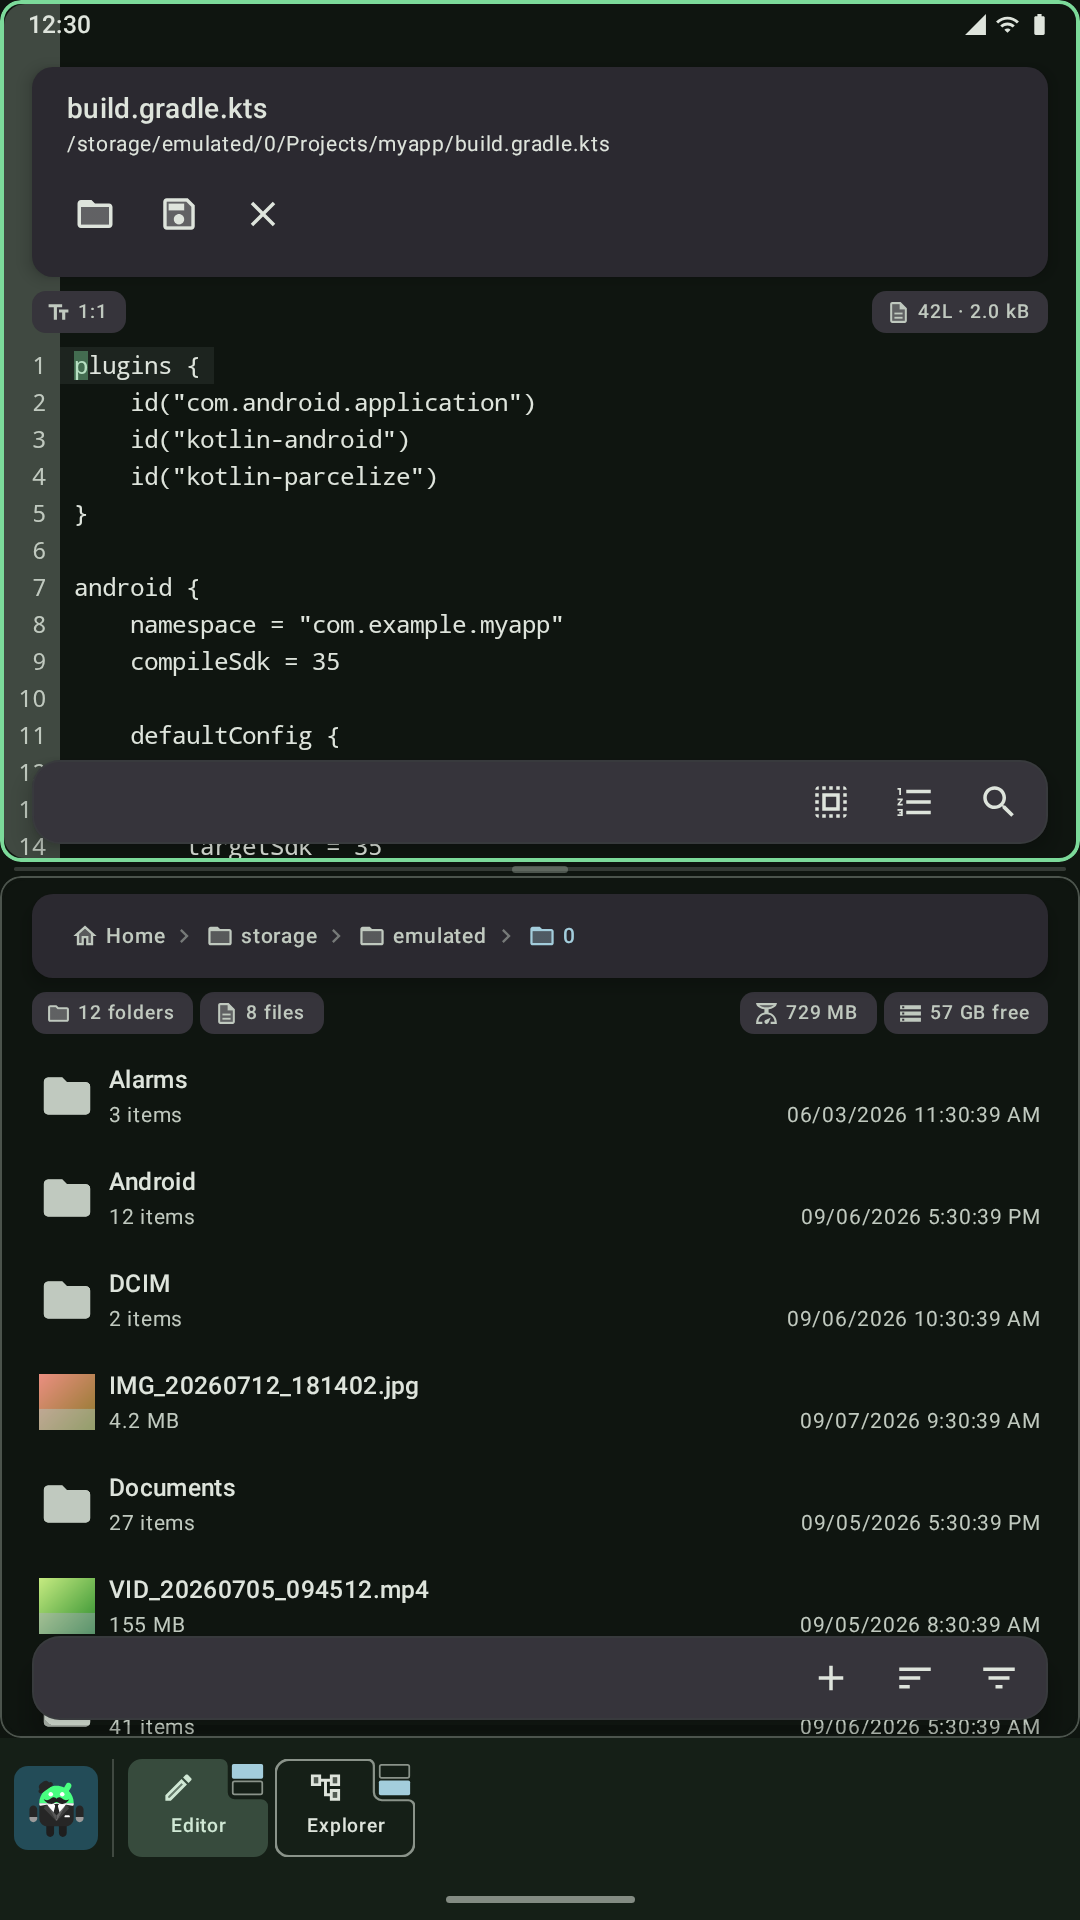Click the defaultConfig { code line
Image resolution: width=1080 pixels, height=1920 pixels.
235,736
